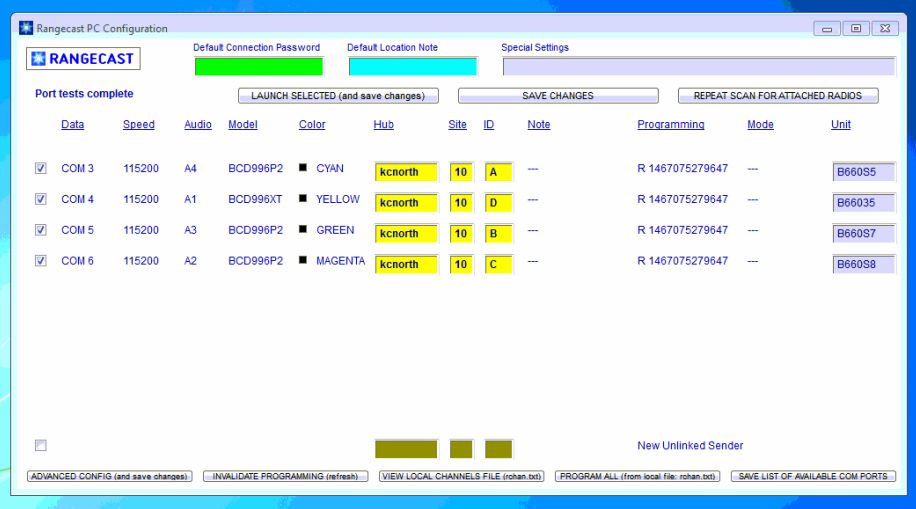916x509 pixels.
Task: Click the ID field containing A
Action: coord(498,172)
